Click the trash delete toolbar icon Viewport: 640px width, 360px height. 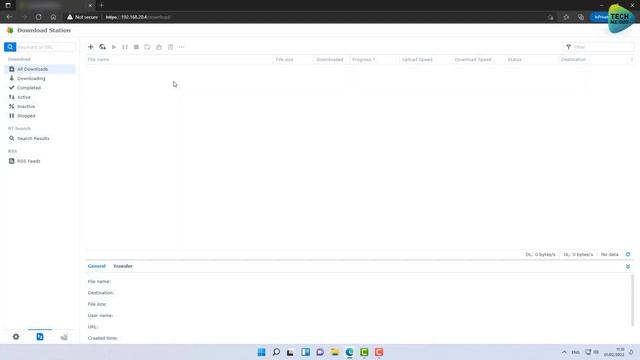click(x=171, y=47)
